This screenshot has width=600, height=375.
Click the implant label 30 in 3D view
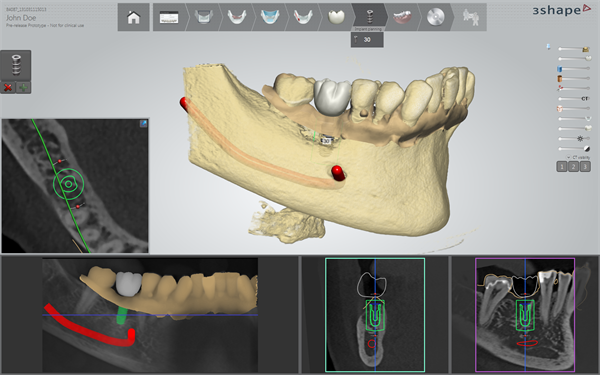pyautogui.click(x=325, y=141)
